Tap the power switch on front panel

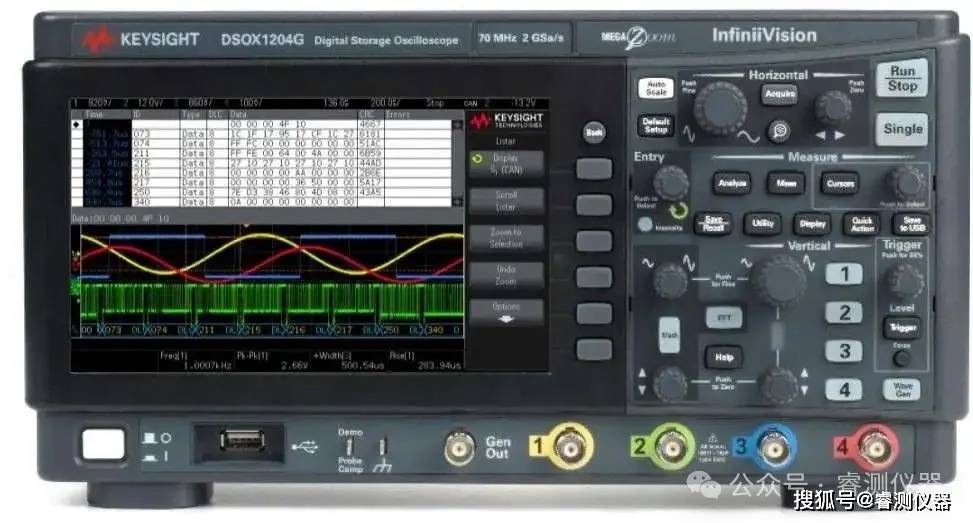(104, 444)
